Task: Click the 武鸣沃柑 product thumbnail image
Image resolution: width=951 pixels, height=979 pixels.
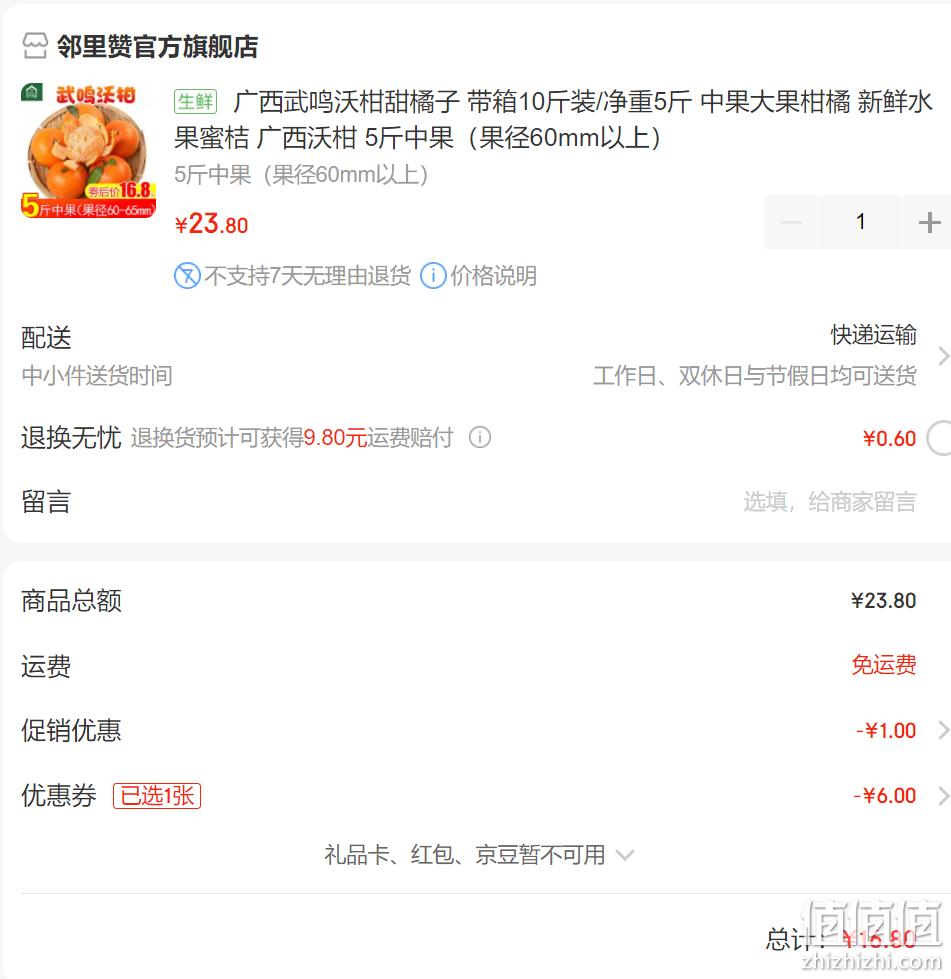Action: [x=88, y=150]
